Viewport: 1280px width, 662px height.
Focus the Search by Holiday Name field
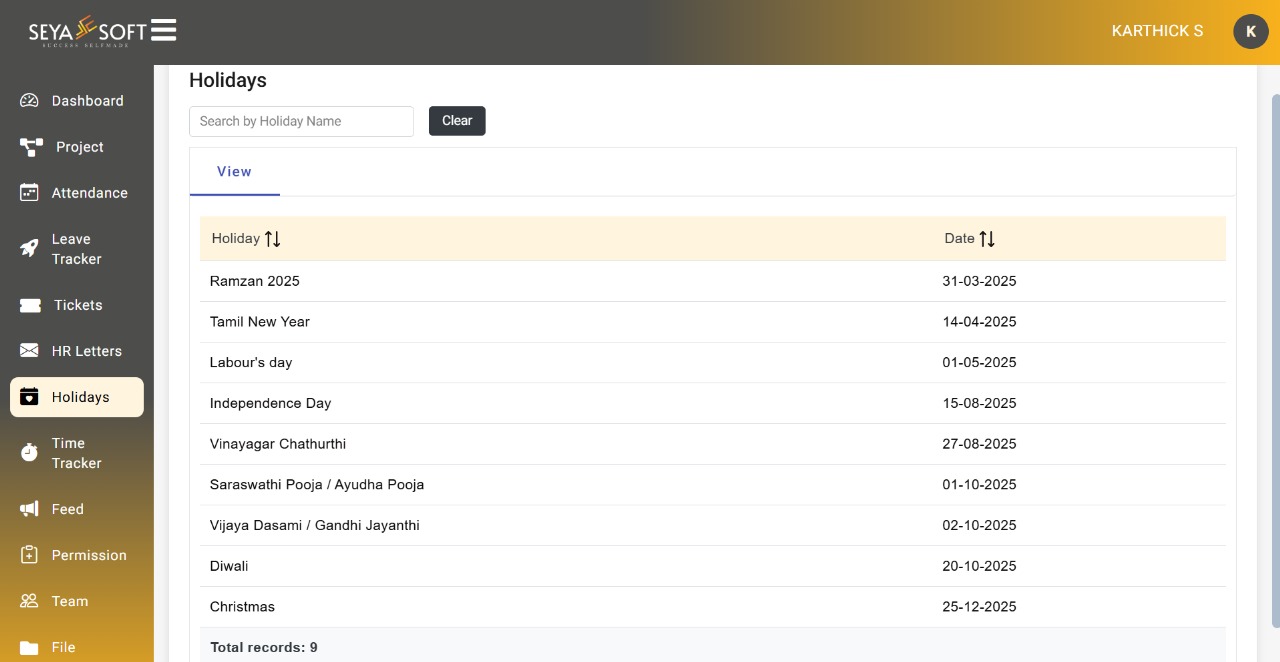click(301, 121)
